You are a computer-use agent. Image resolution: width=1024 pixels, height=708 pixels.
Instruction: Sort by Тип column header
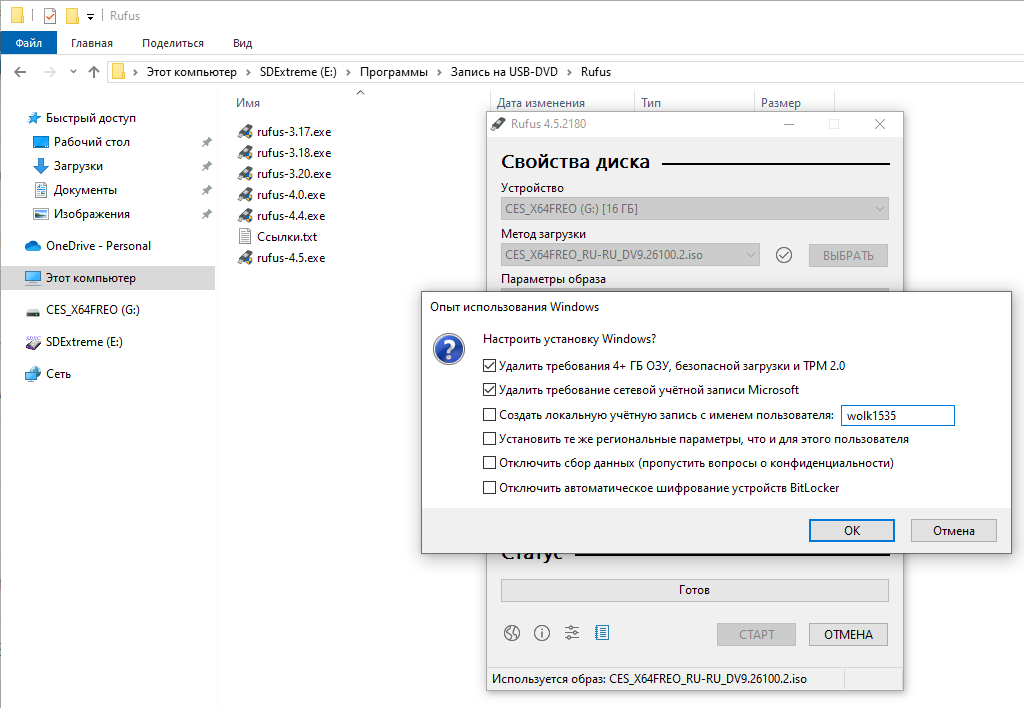click(651, 103)
